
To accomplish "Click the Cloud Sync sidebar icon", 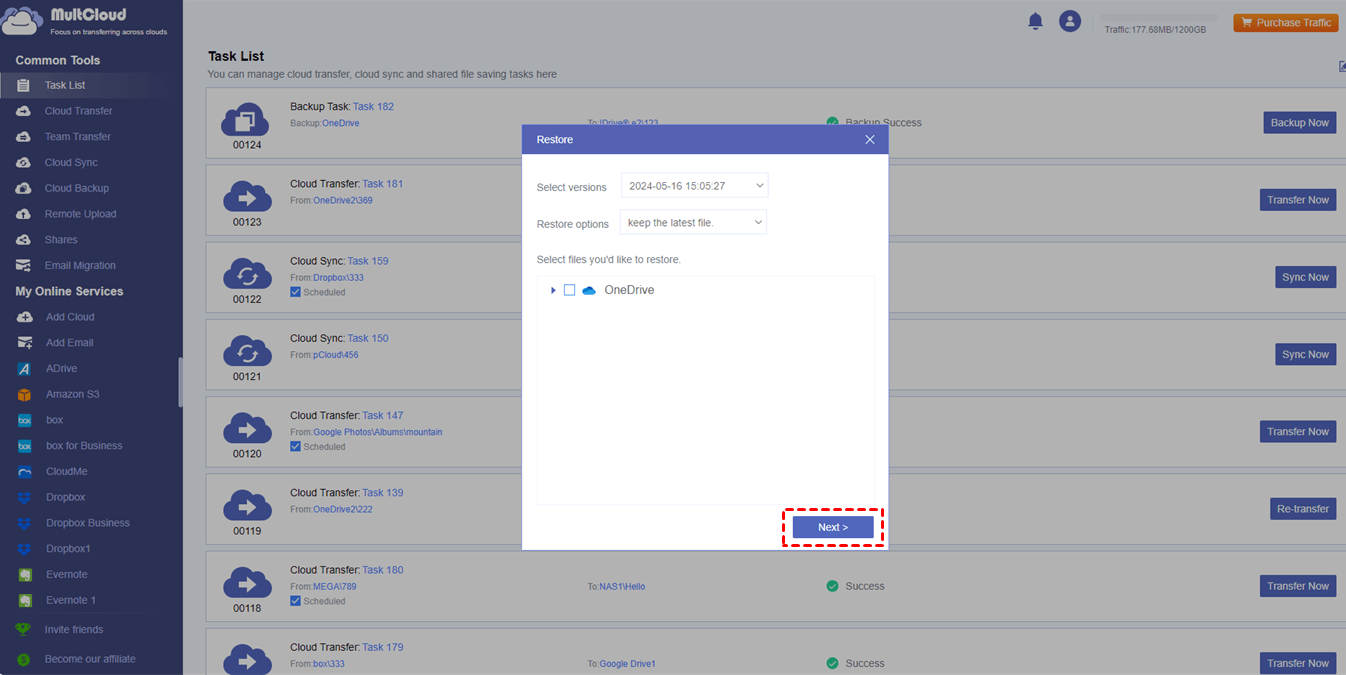I will coord(23,162).
